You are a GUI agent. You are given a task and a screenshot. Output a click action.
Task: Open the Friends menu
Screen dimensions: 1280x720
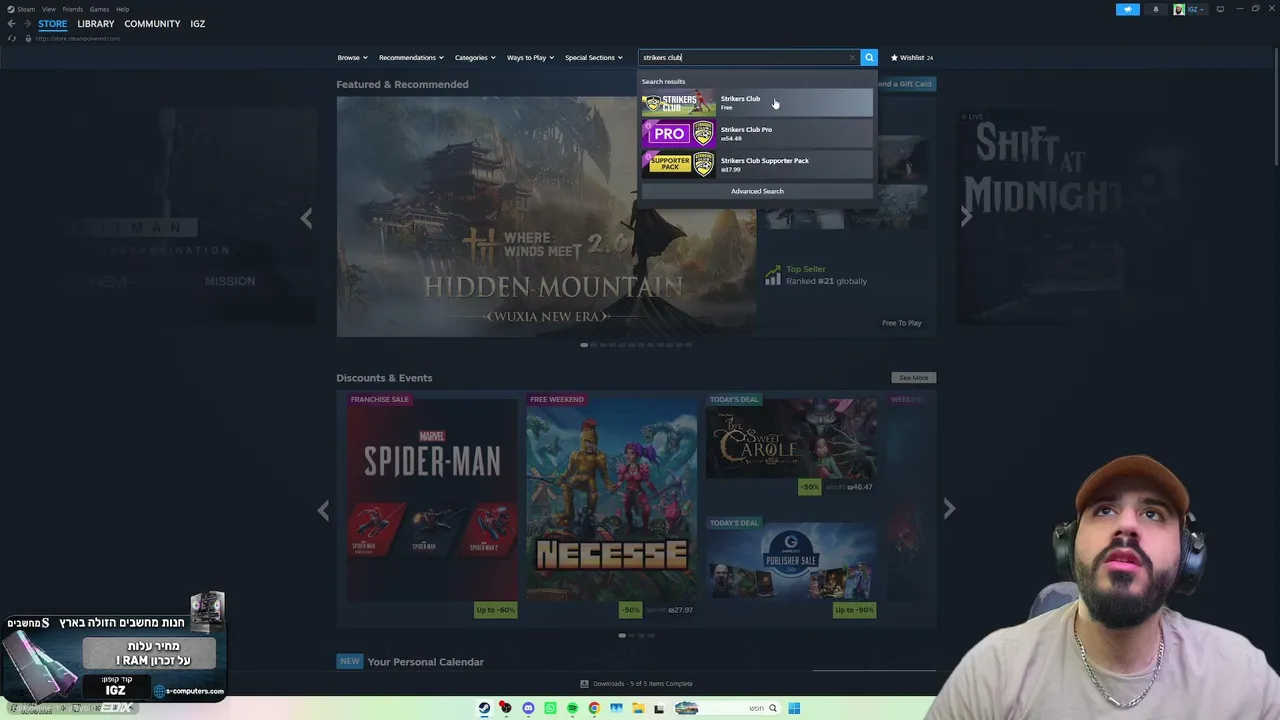tap(72, 9)
